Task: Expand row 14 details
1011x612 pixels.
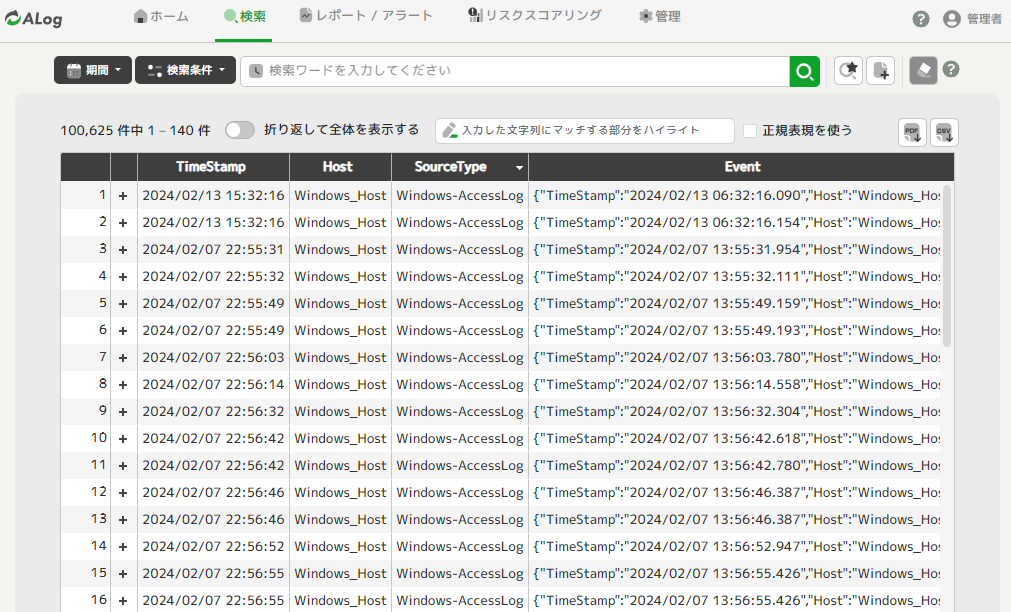Action: click(123, 547)
